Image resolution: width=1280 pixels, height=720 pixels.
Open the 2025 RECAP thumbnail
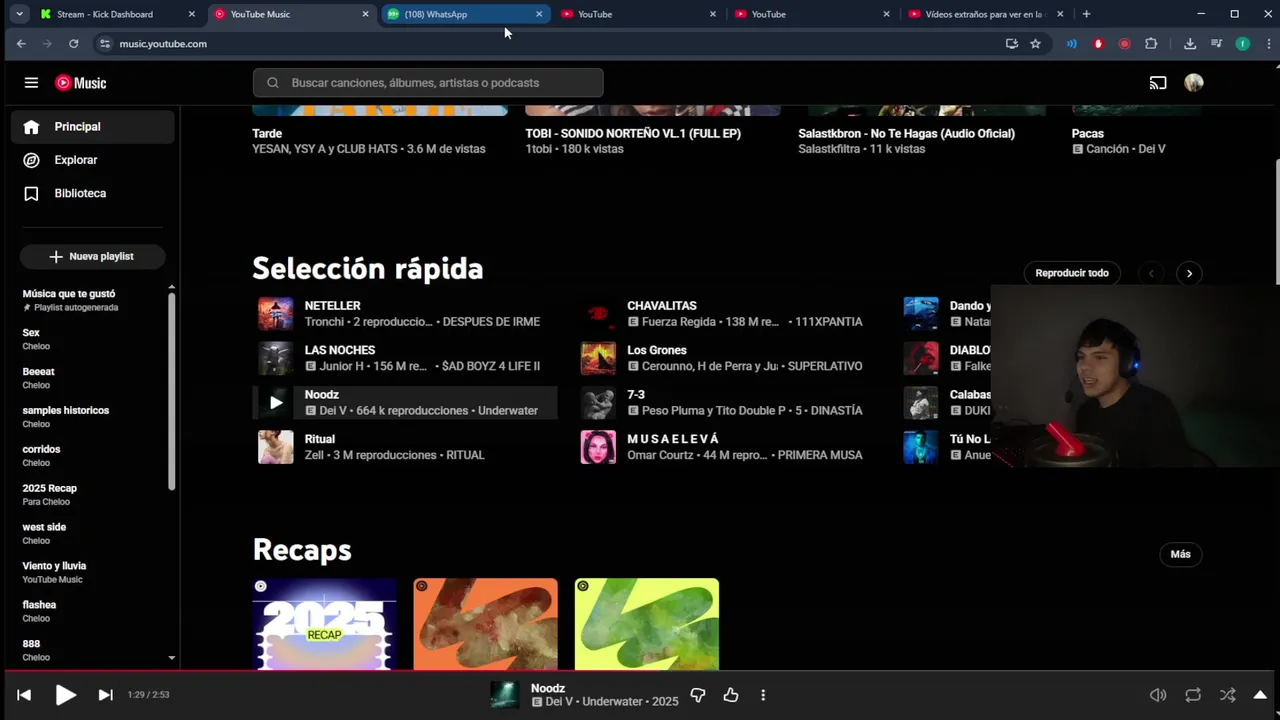(x=324, y=624)
